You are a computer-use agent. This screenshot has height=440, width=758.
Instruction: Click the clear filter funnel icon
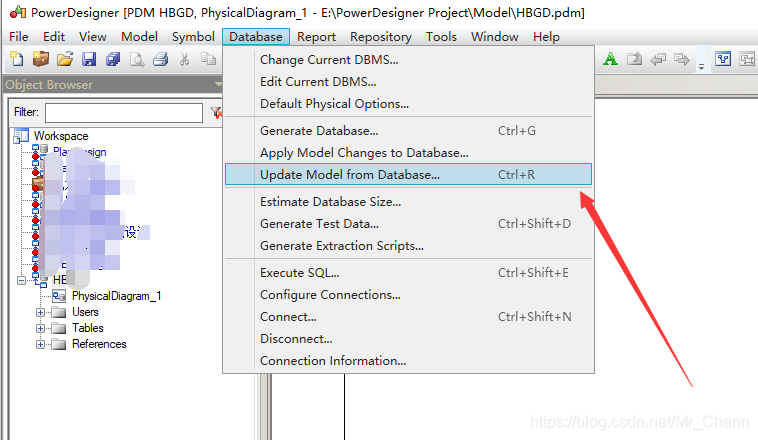217,113
